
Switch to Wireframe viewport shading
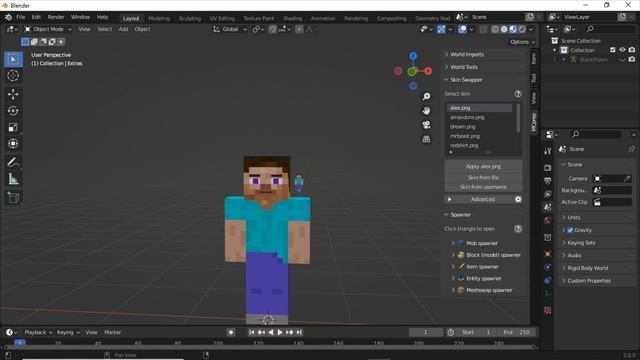coord(495,29)
